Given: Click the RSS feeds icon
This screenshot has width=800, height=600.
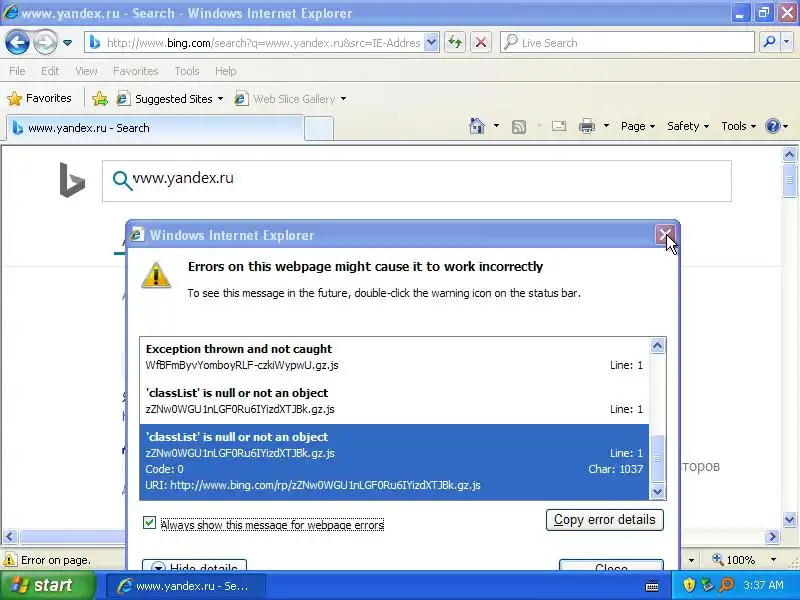Looking at the screenshot, I should (519, 126).
